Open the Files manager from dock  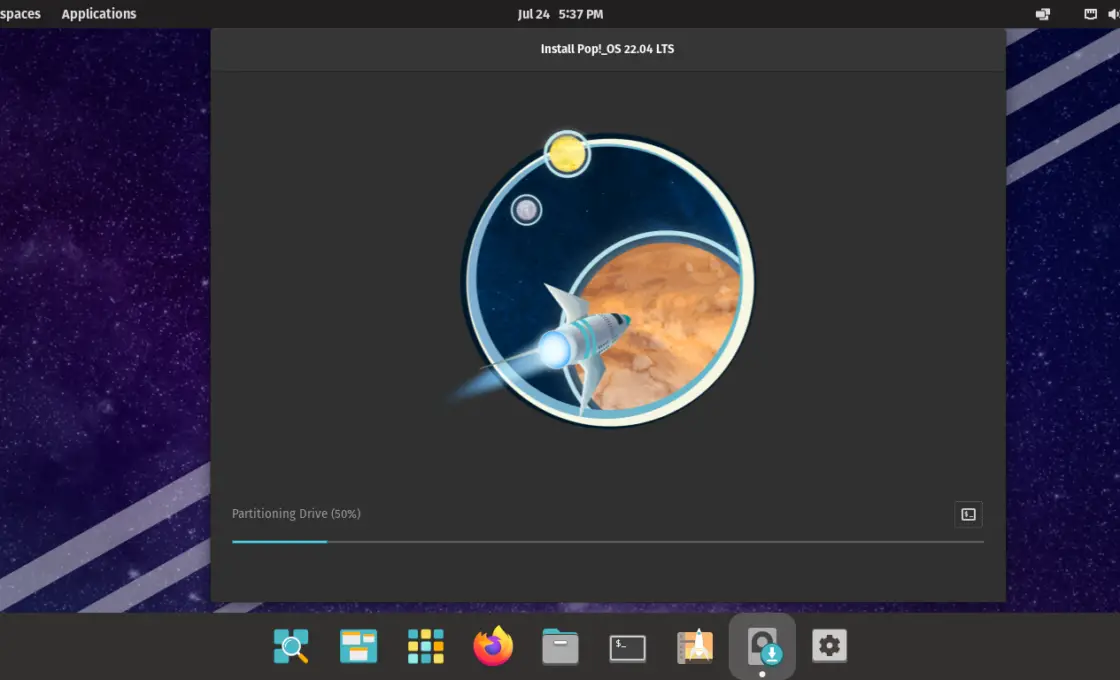[x=560, y=646]
